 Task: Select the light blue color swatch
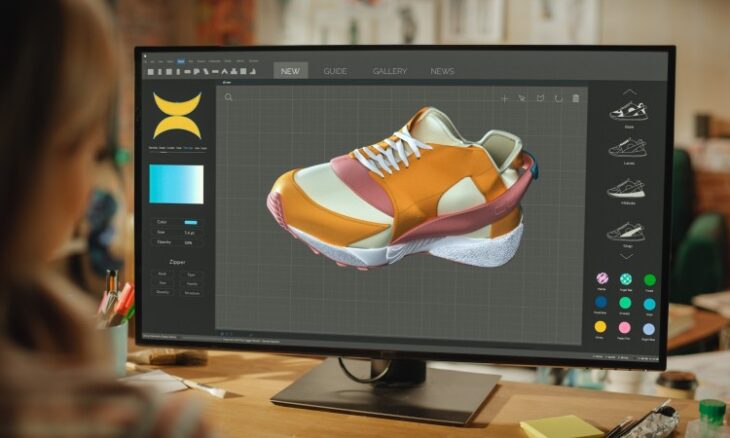coord(648,329)
